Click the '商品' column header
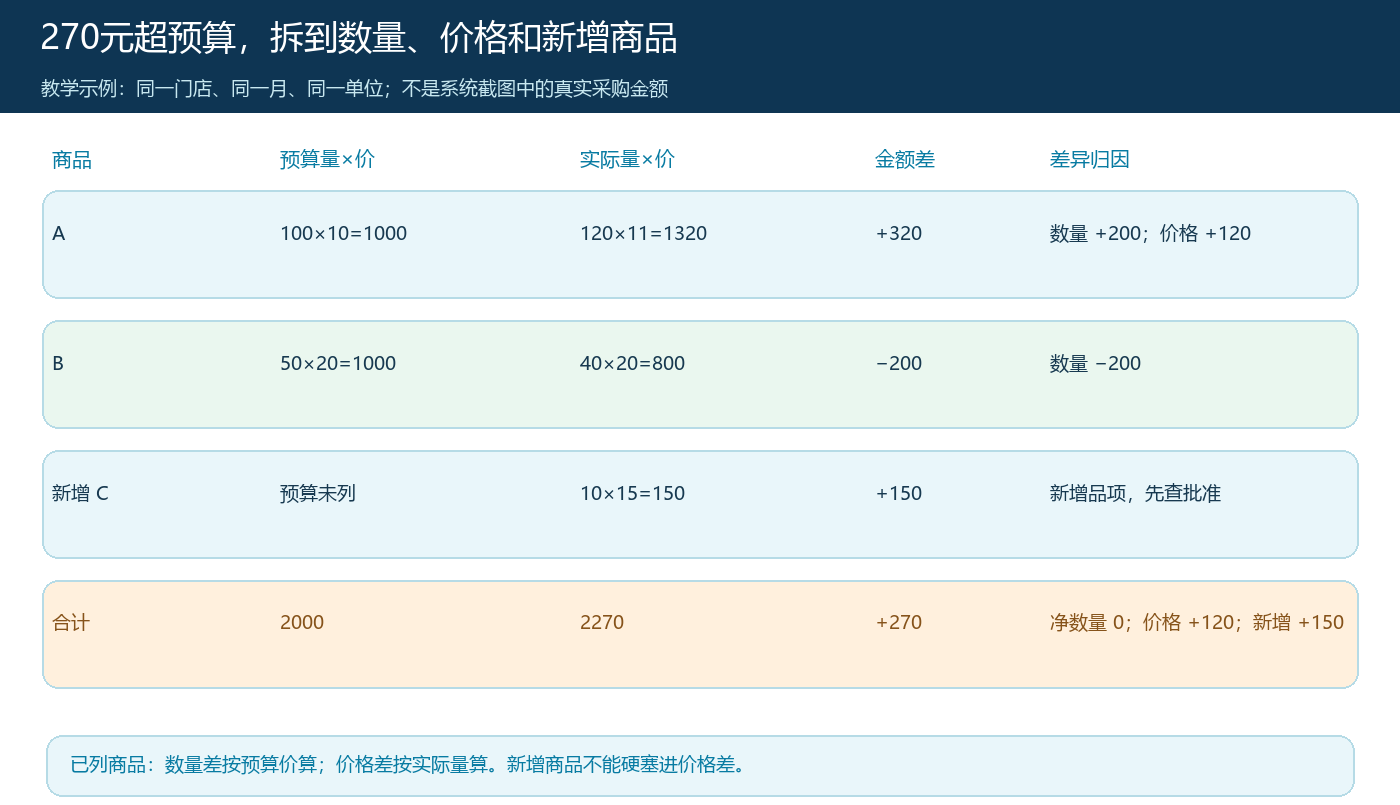Screen dimensions: 1400x805 [x=72, y=159]
